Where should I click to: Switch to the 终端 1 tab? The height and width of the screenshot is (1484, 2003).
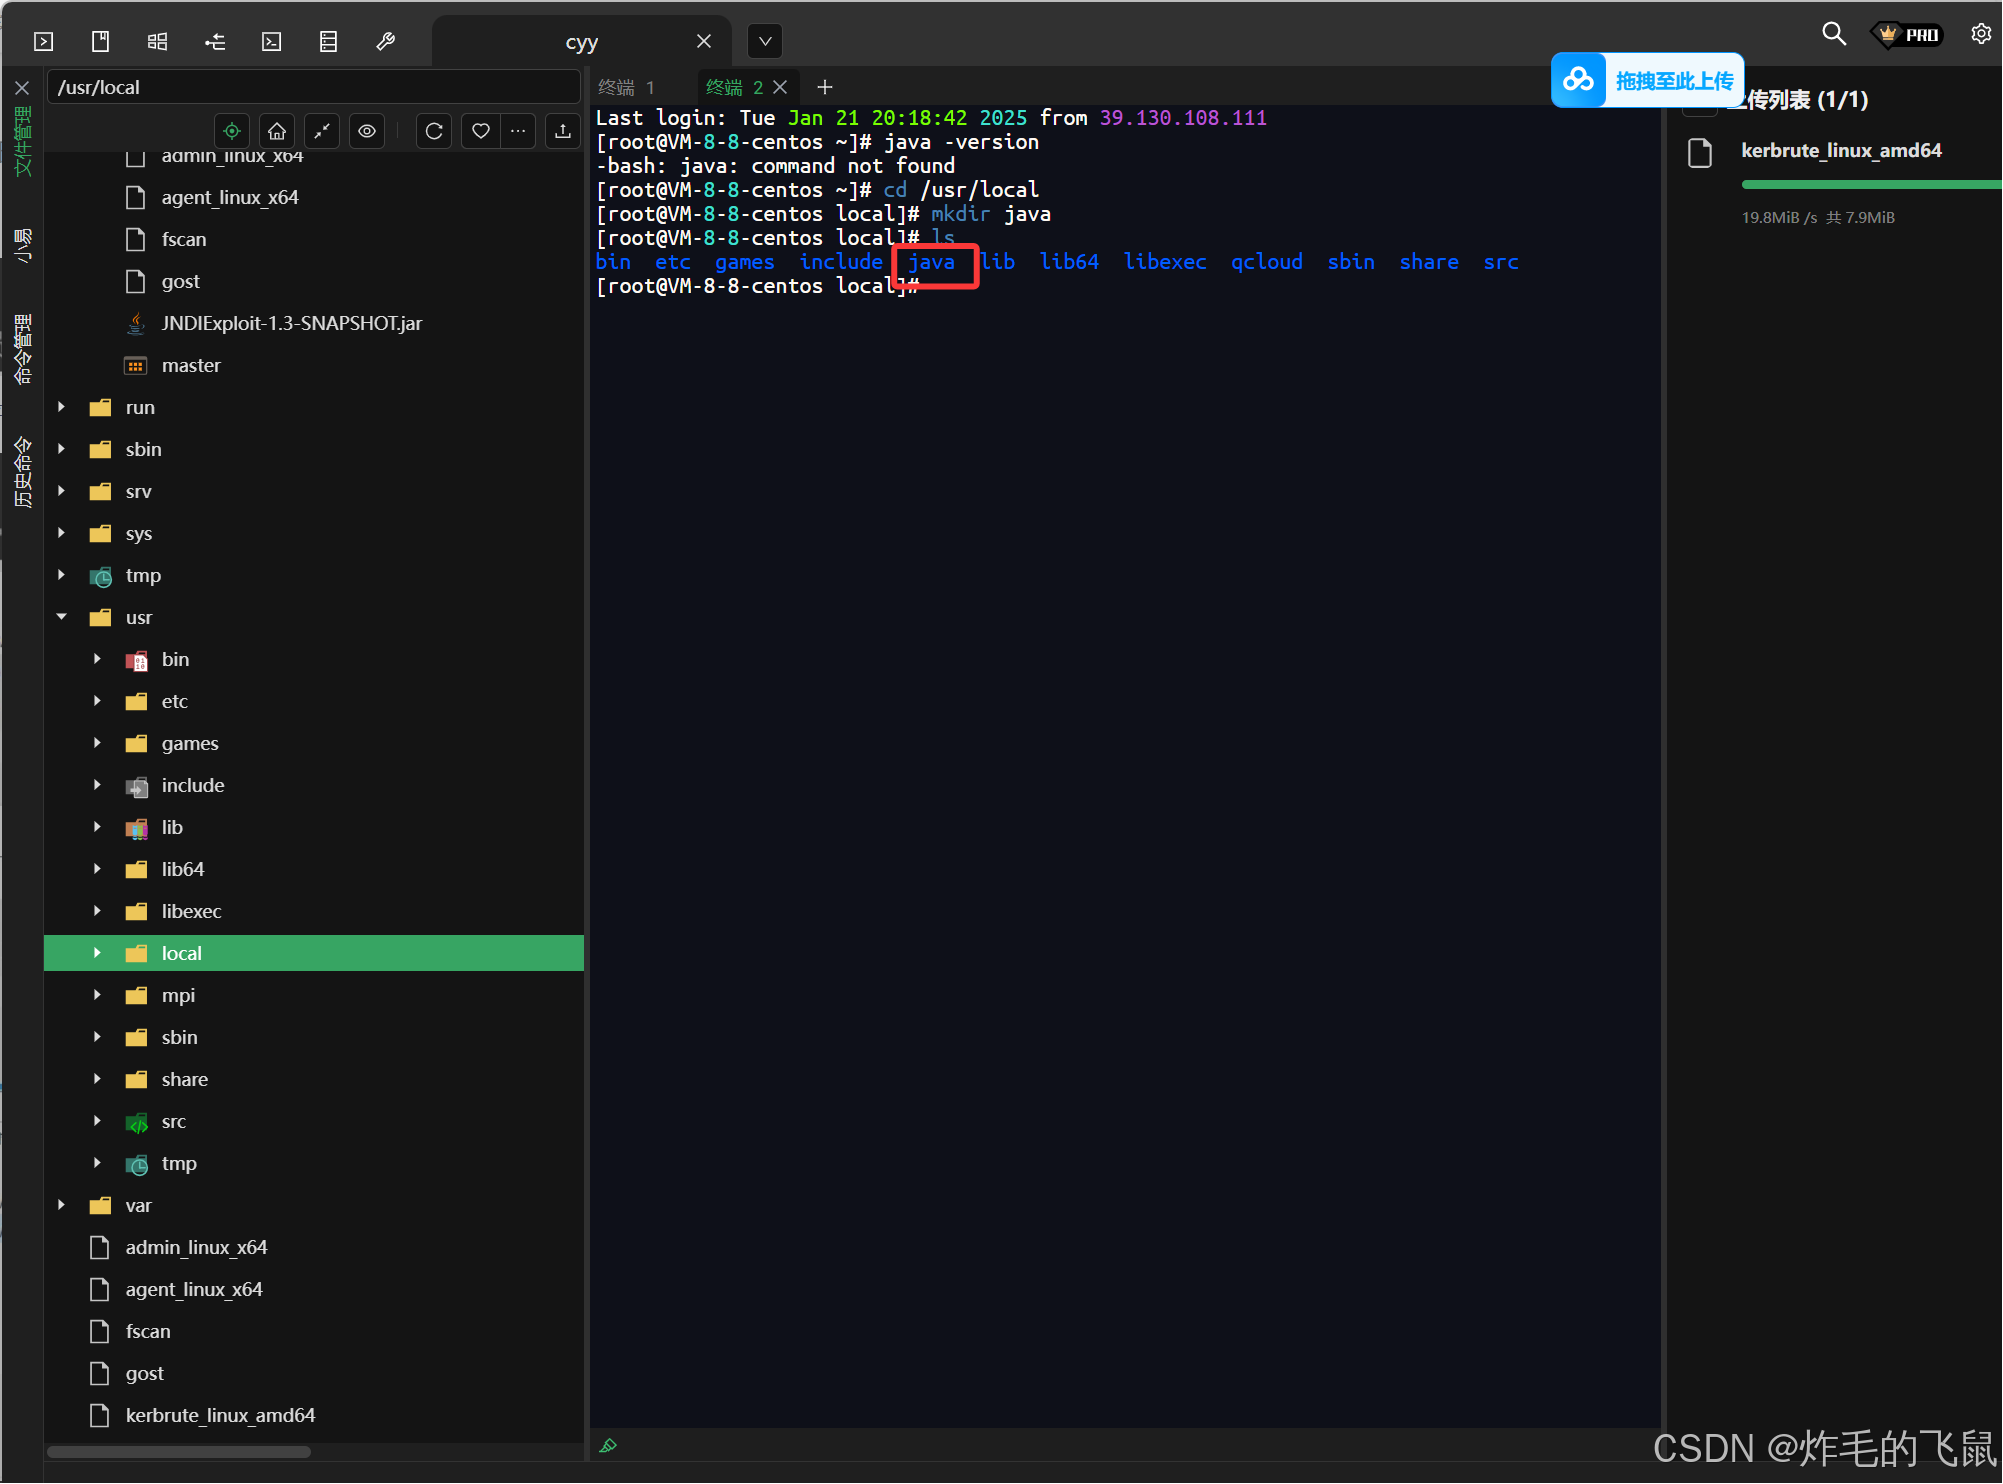point(627,87)
